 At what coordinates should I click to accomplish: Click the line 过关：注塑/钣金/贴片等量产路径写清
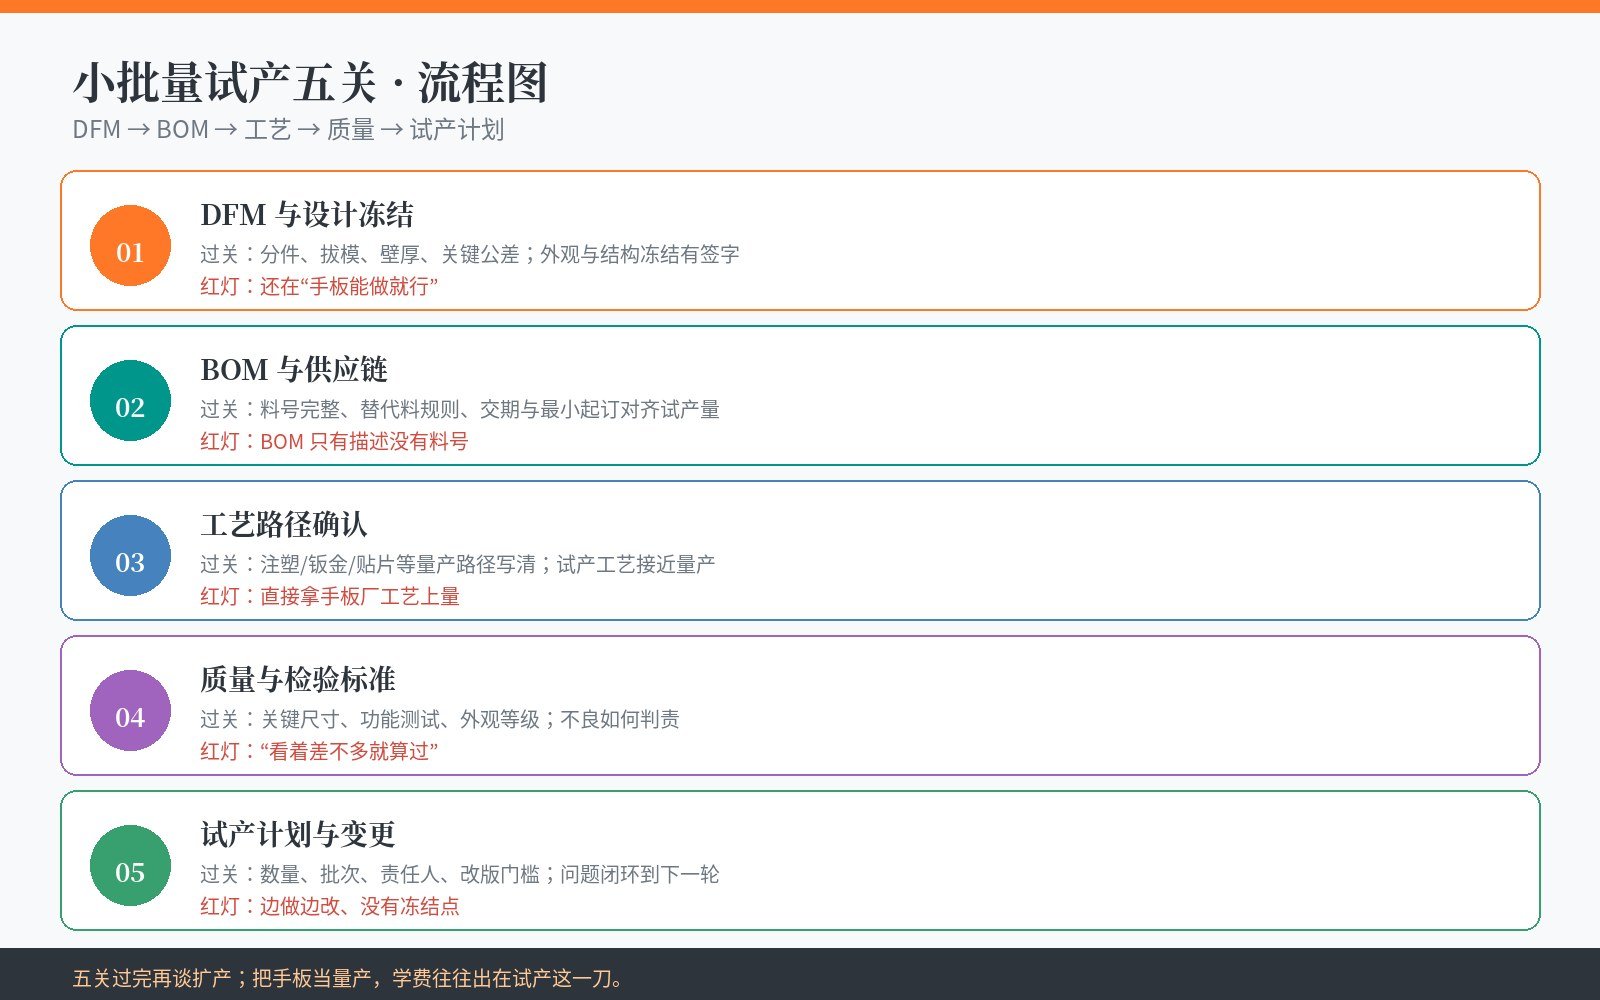click(x=368, y=564)
